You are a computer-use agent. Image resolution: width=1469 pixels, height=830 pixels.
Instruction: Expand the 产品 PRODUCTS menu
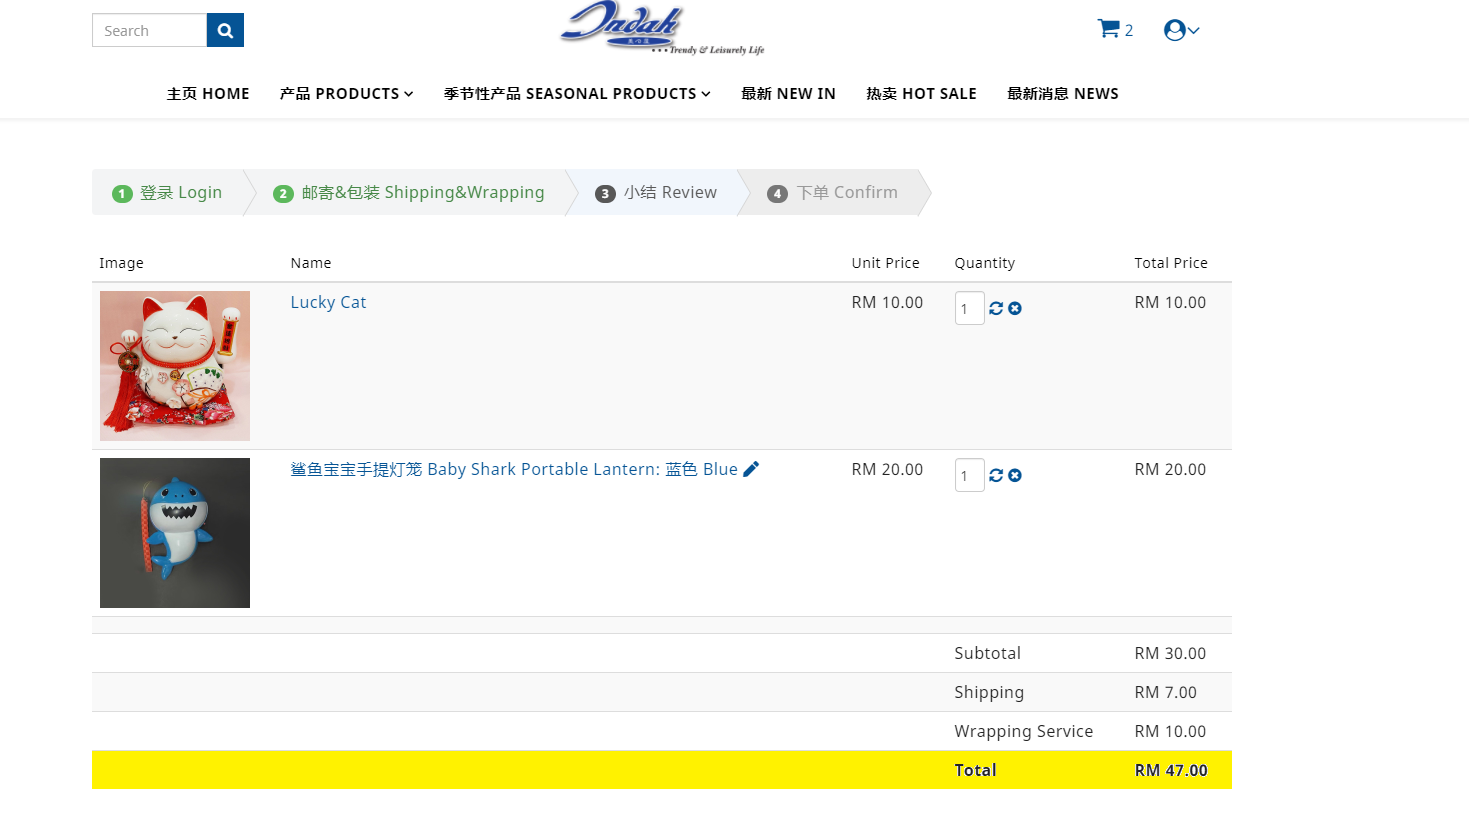(x=346, y=94)
